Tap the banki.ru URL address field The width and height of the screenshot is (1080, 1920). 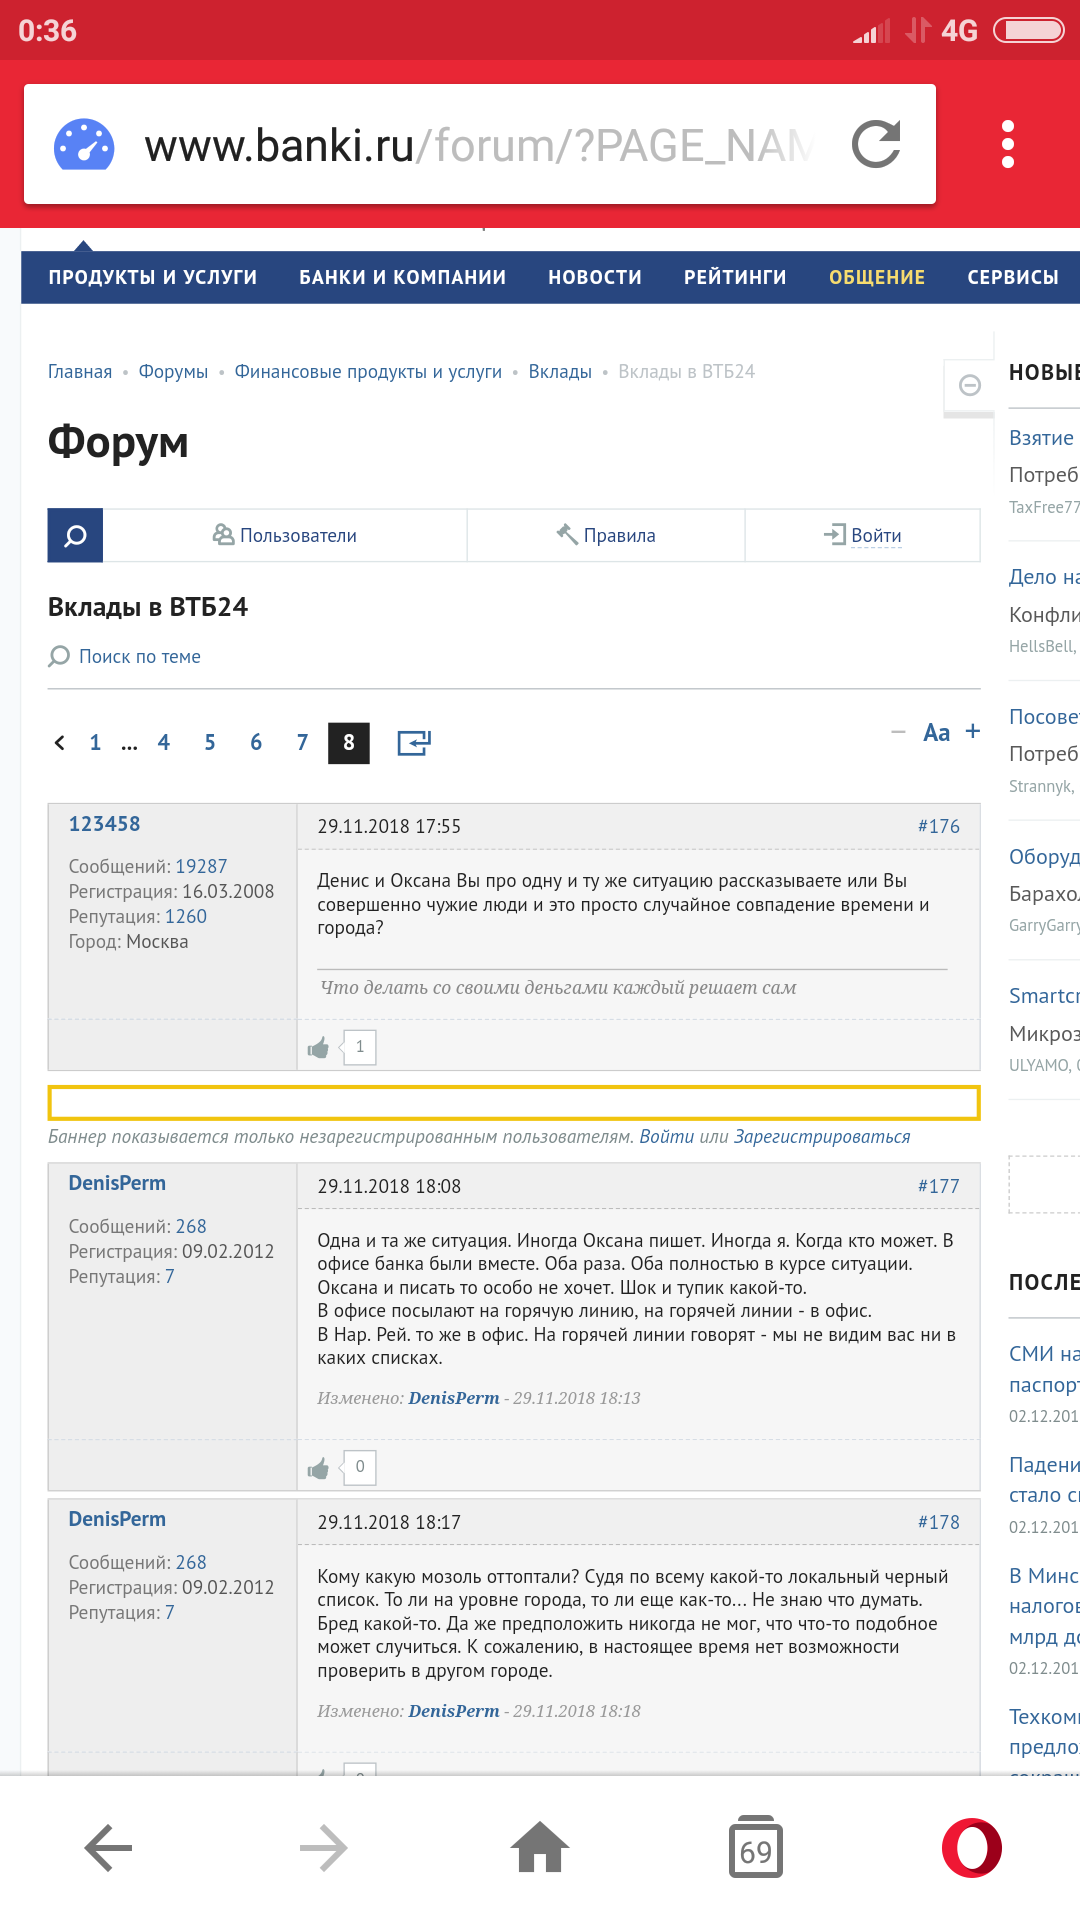click(x=479, y=145)
